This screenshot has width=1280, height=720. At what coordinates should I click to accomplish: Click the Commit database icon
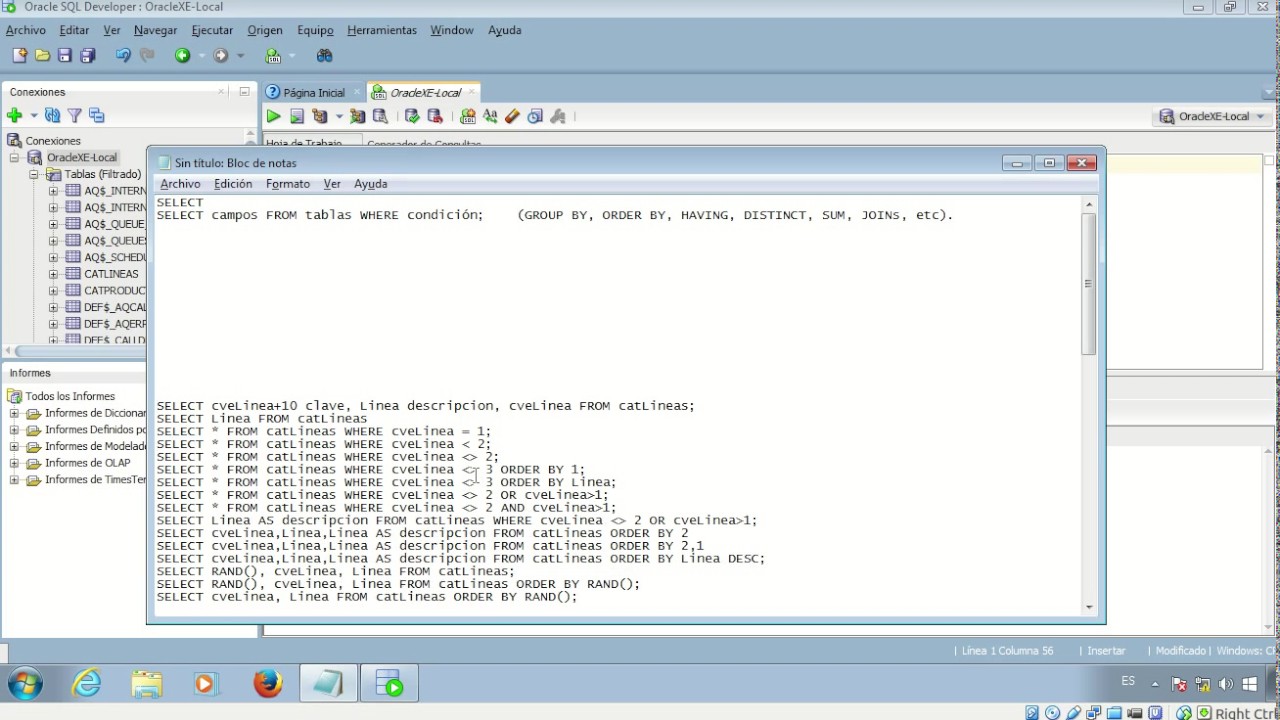412,116
